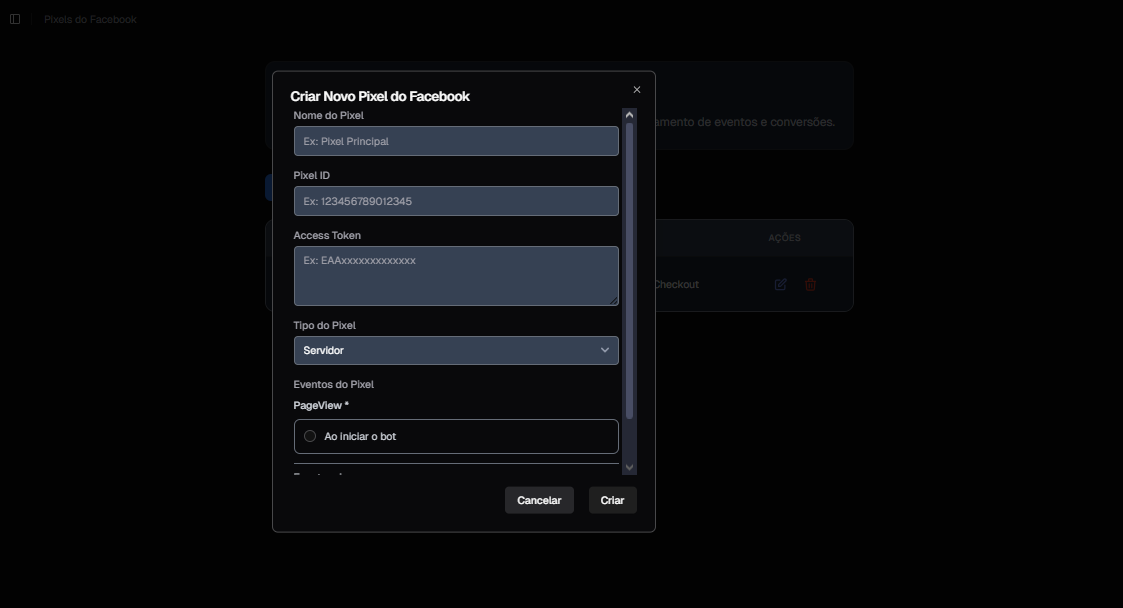Click inside the Access Token textarea
1123x608 pixels.
pos(455,276)
